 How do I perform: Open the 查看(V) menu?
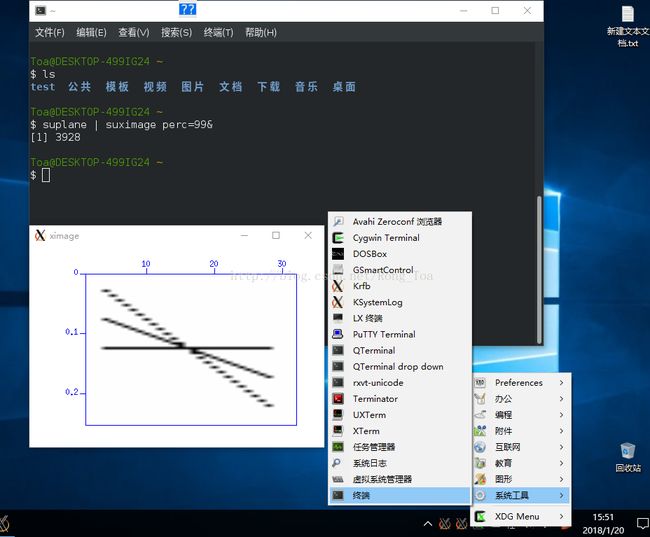(x=134, y=32)
